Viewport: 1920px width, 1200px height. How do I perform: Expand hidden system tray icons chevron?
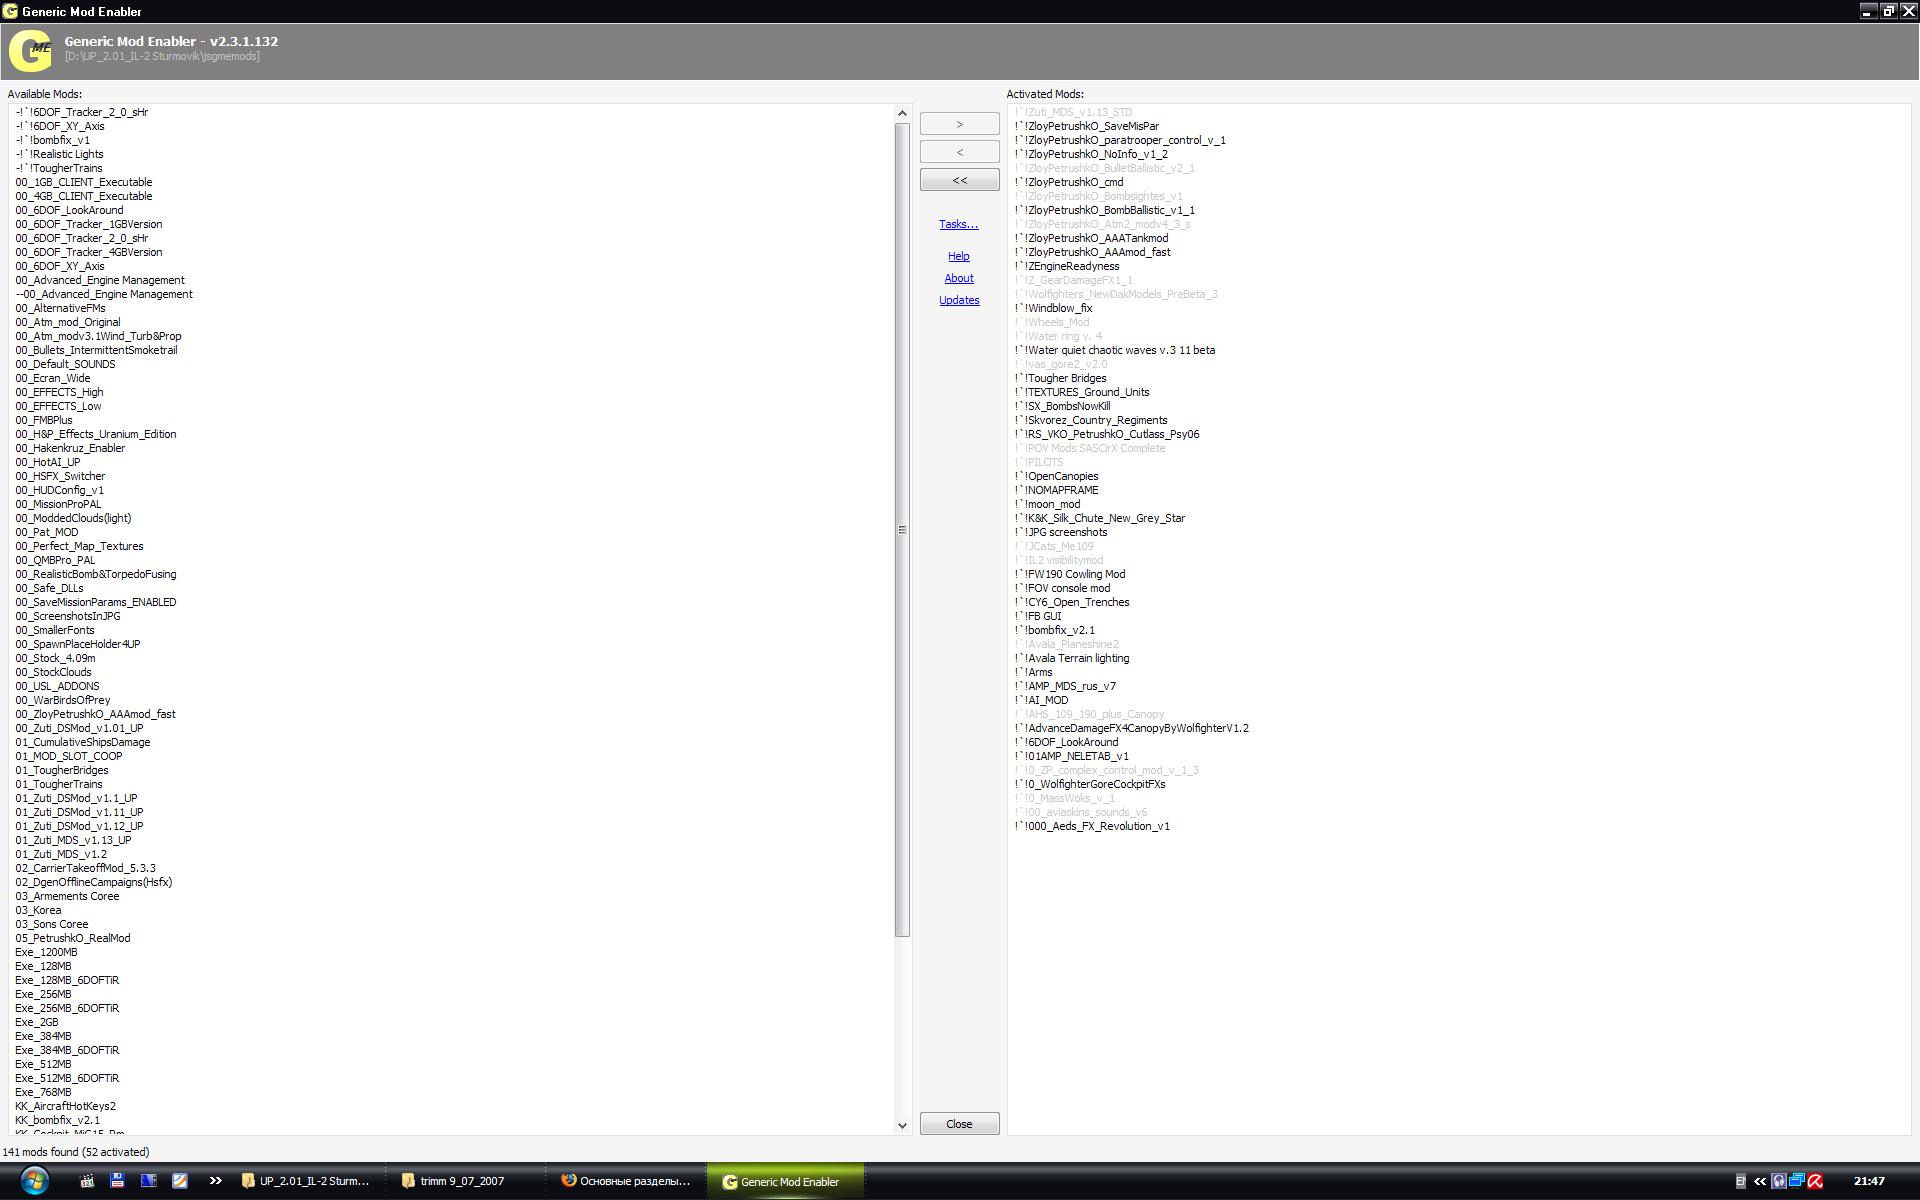click(x=1759, y=1181)
